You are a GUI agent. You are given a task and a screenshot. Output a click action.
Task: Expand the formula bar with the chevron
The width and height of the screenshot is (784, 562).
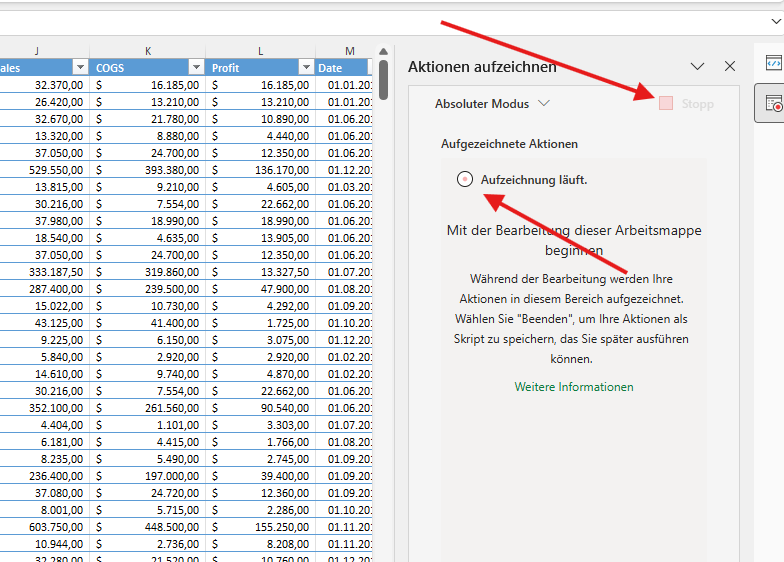775,21
